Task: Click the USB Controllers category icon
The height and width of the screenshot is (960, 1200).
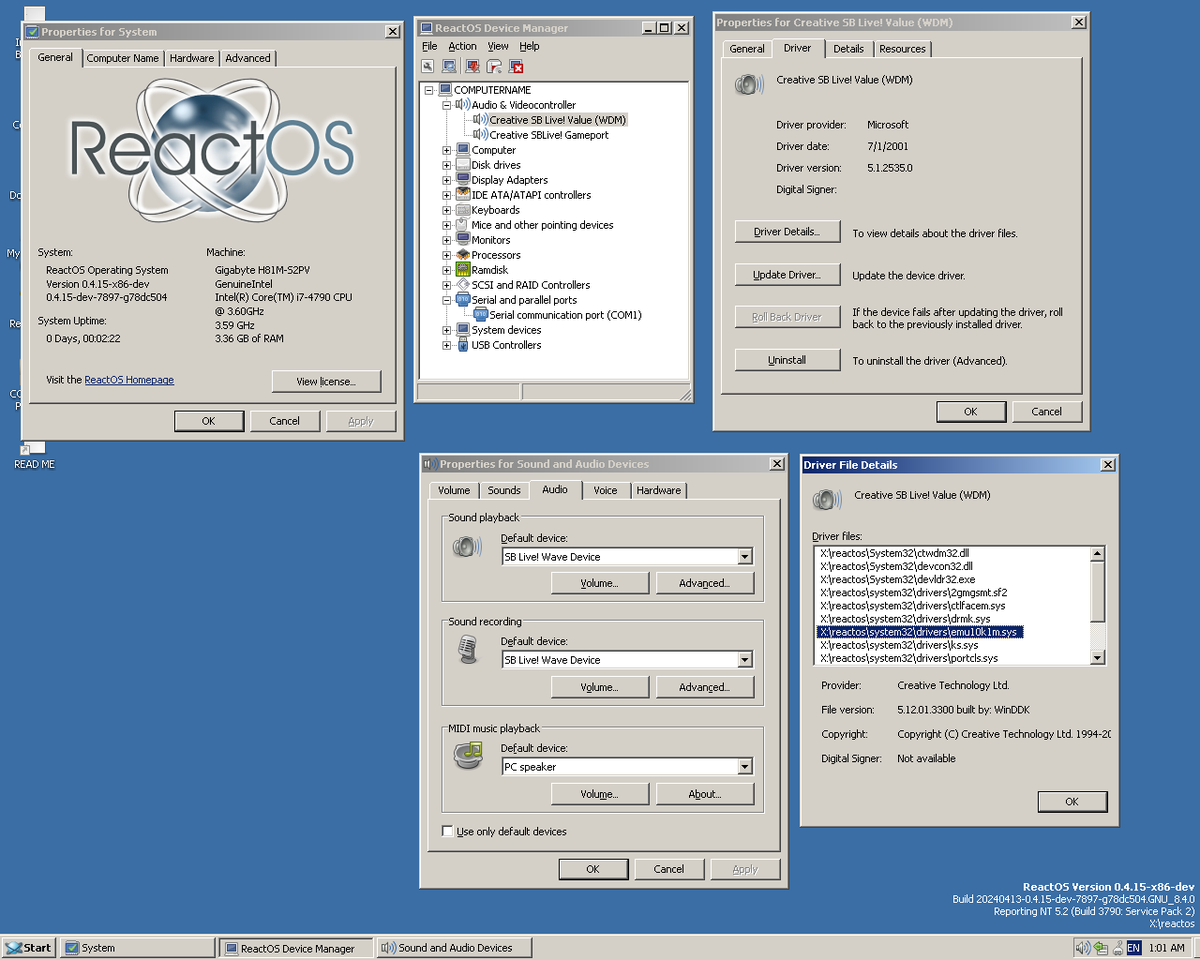Action: click(x=463, y=345)
